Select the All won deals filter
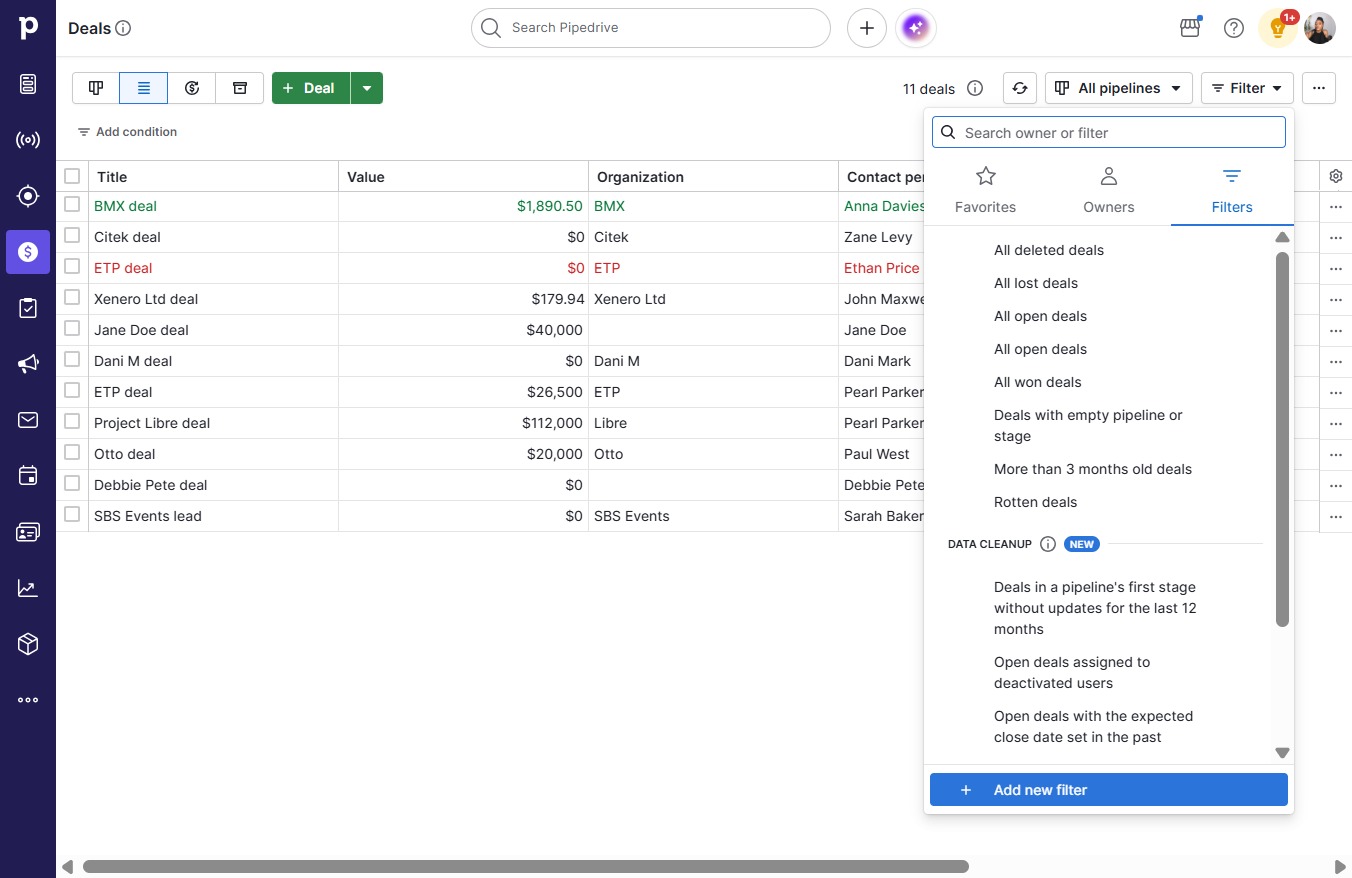The image size is (1352, 878). click(x=1038, y=382)
